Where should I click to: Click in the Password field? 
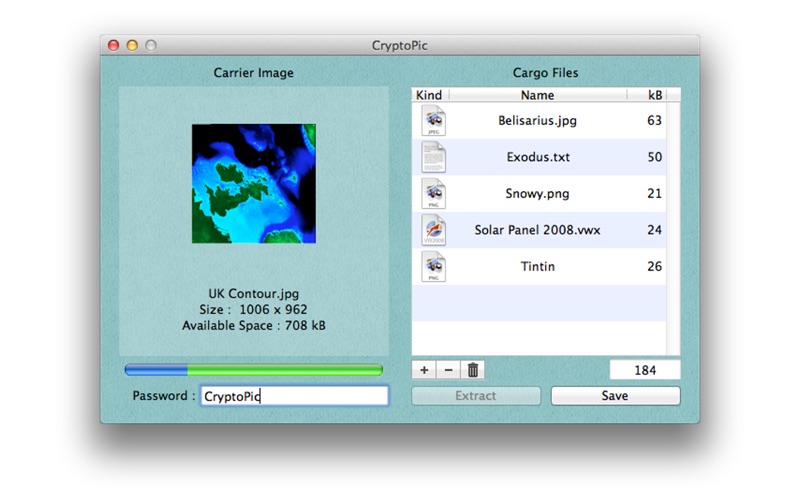tap(294, 396)
